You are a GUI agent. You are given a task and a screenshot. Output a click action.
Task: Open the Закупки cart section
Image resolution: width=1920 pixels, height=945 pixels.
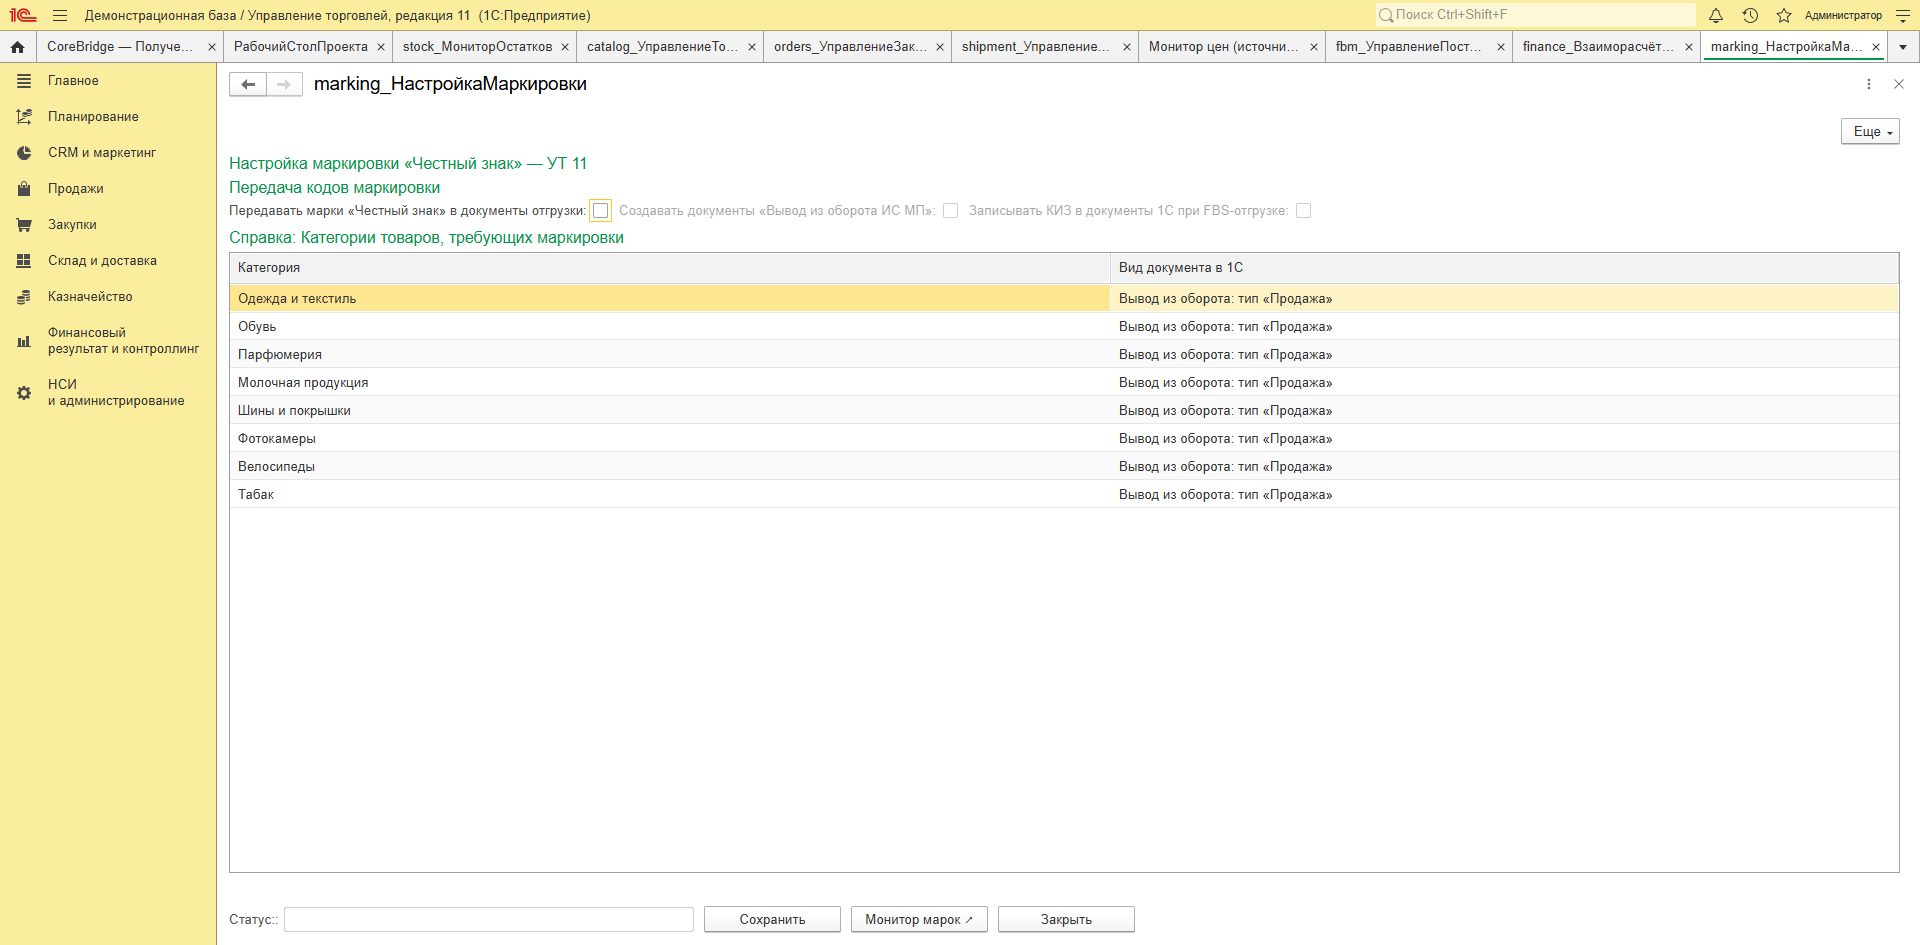(72, 225)
